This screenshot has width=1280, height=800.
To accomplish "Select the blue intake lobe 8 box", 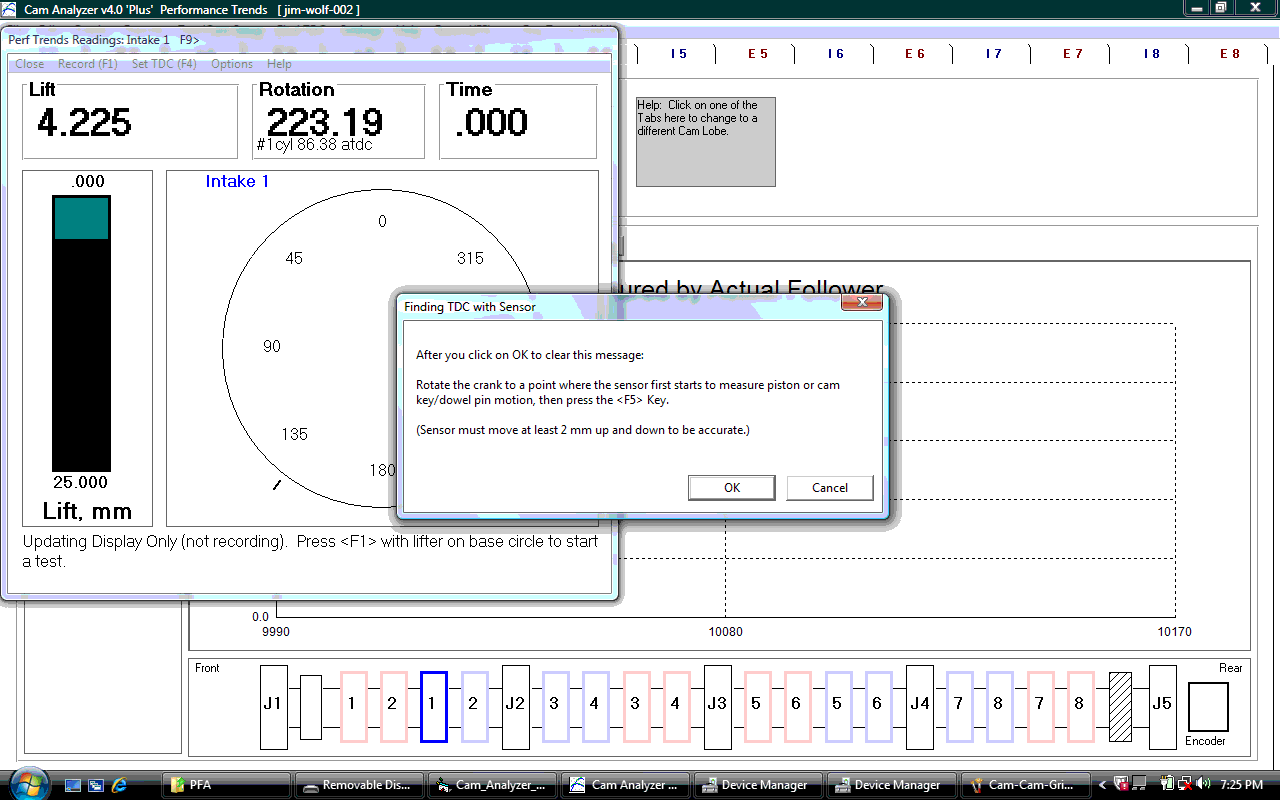I will (x=1000, y=707).
